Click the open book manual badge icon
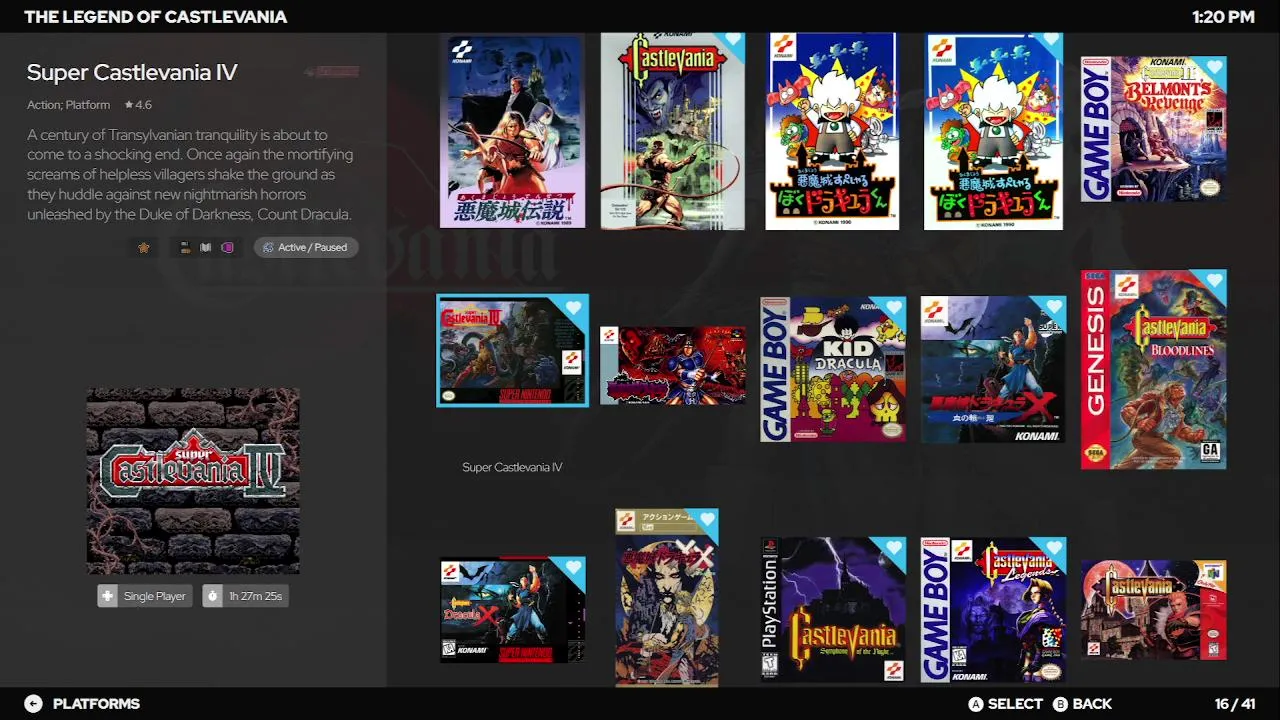Screen dimensions: 1280x720 tap(206, 247)
